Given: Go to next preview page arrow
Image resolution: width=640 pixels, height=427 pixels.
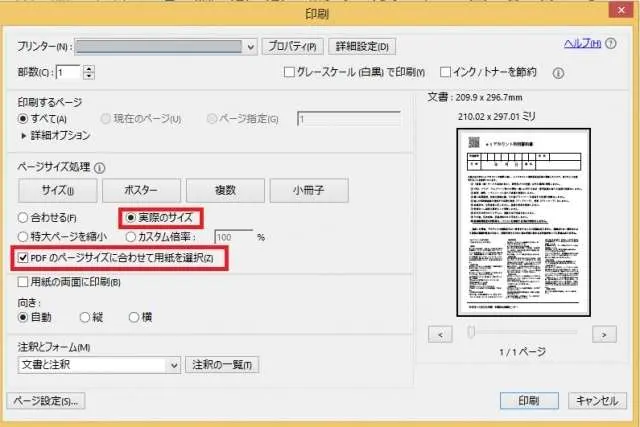Looking at the screenshot, I should click(603, 334).
